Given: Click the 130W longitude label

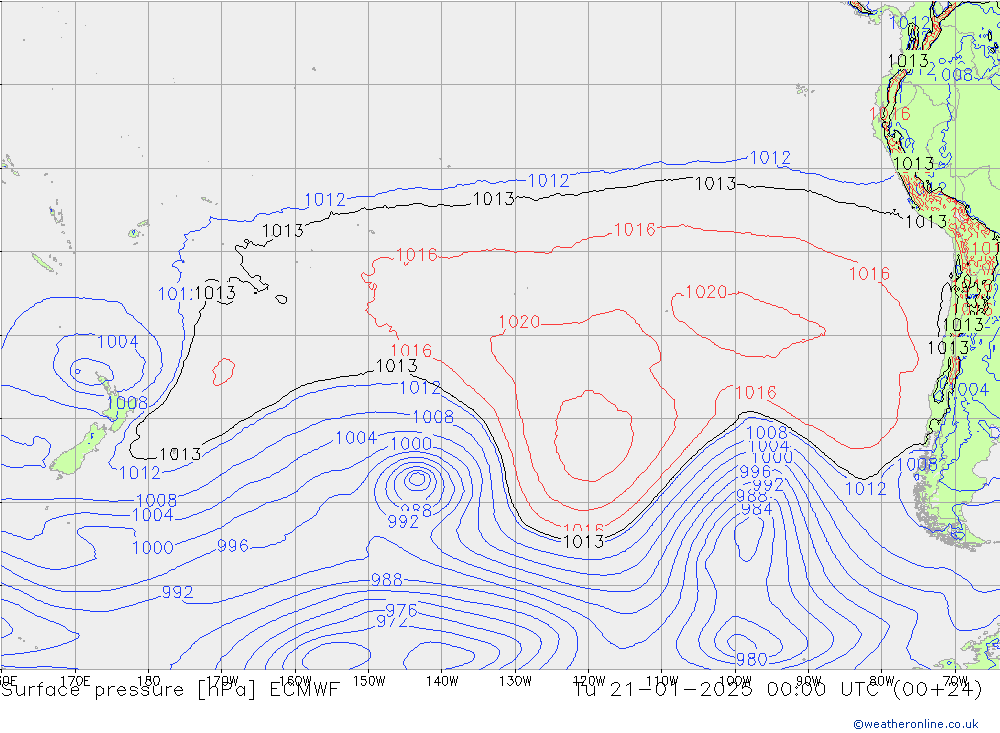Looking at the screenshot, I should pos(515,681).
